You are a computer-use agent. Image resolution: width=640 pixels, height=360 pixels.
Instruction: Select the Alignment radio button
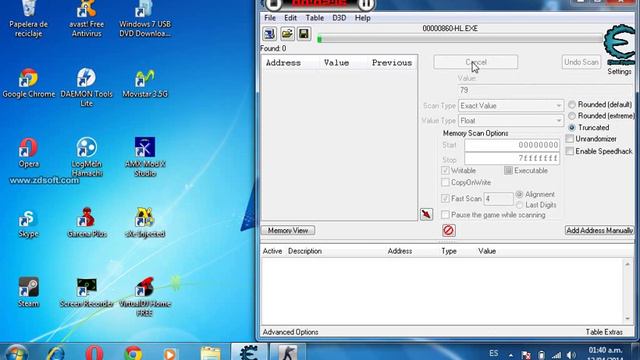click(x=519, y=194)
